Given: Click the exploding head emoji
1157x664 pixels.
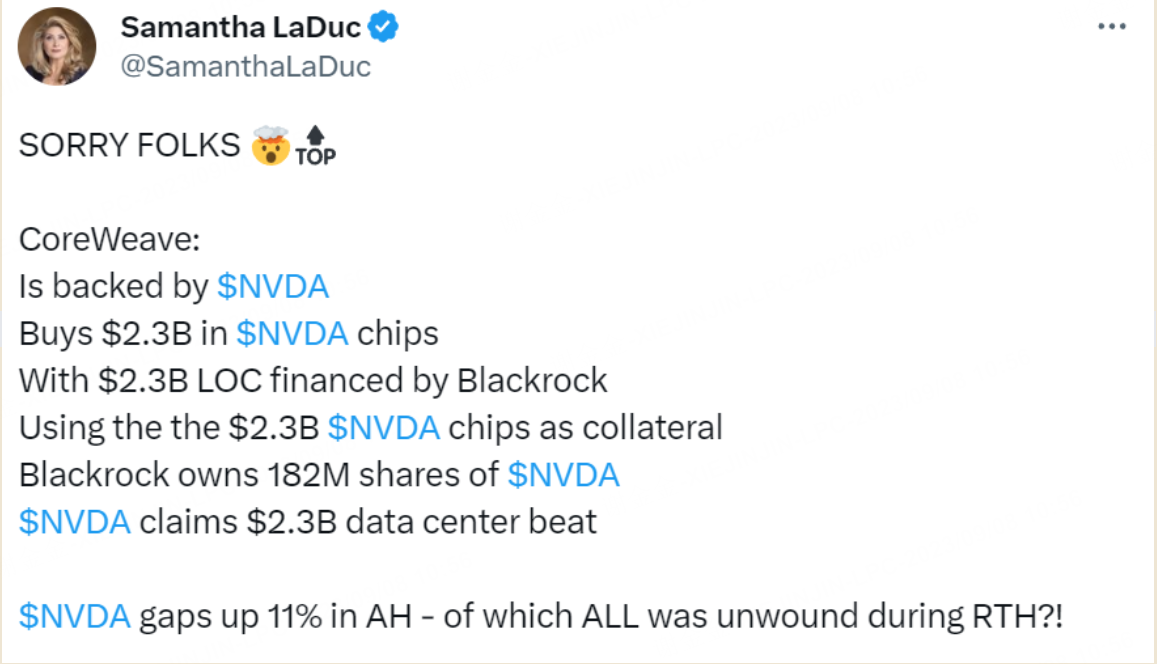Looking at the screenshot, I should [x=270, y=145].
